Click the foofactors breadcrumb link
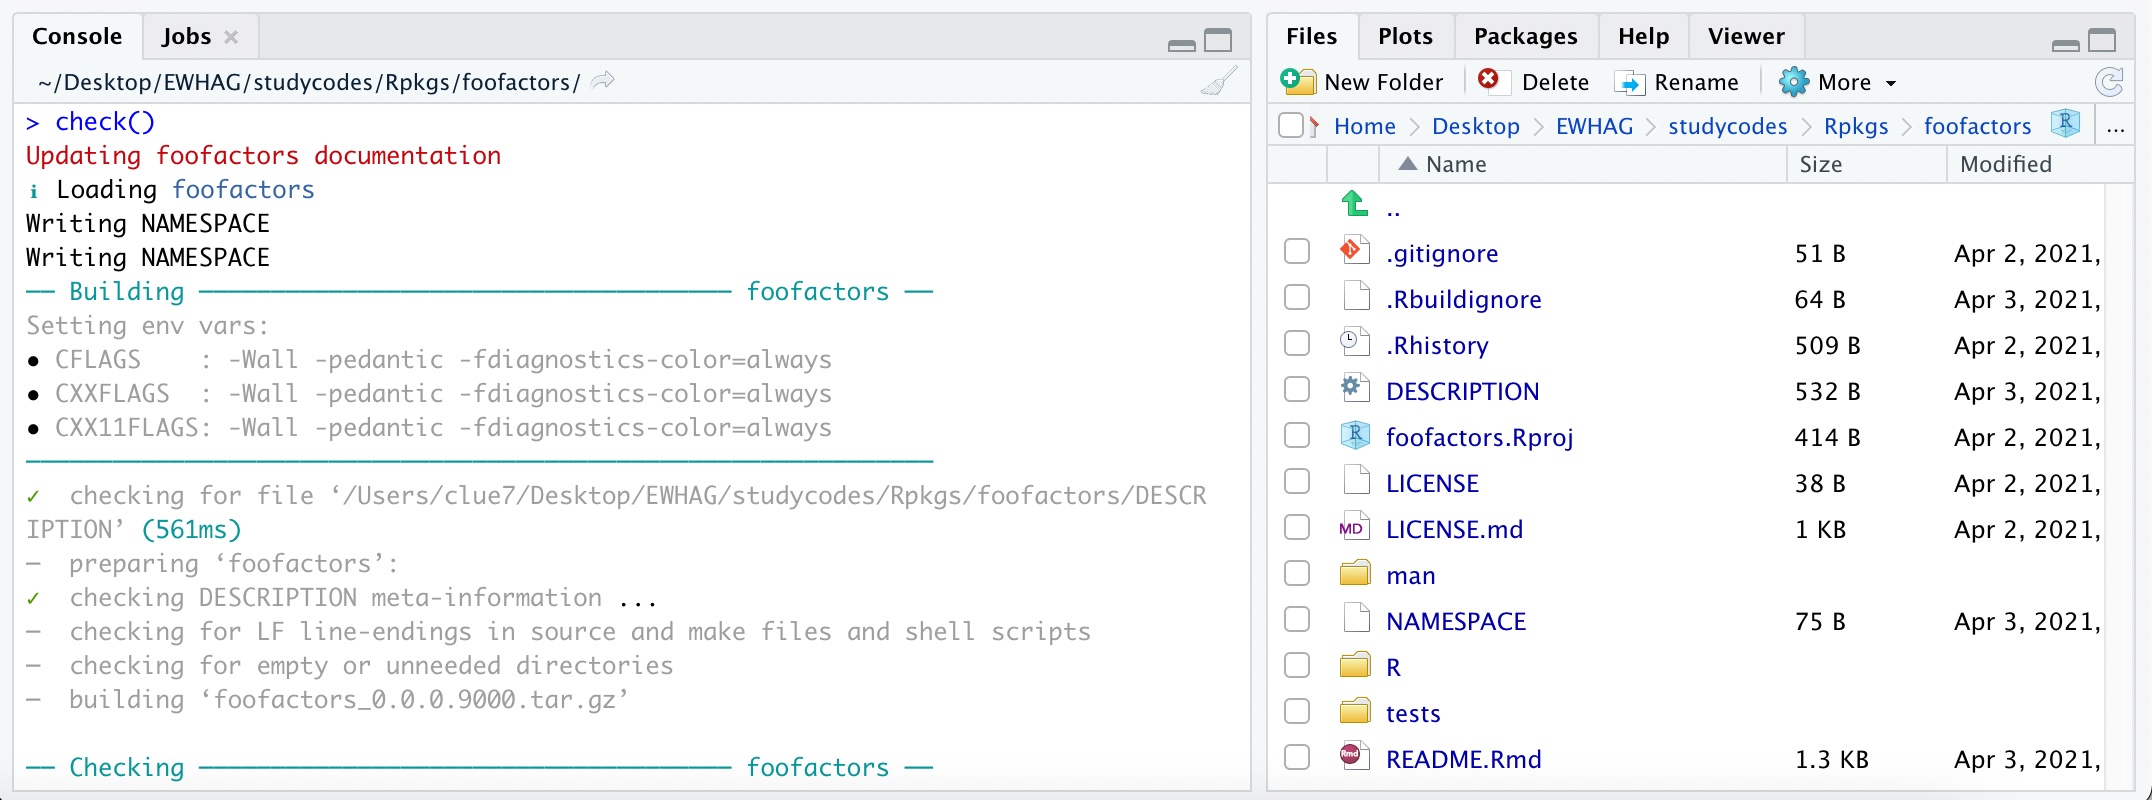 [1977, 126]
